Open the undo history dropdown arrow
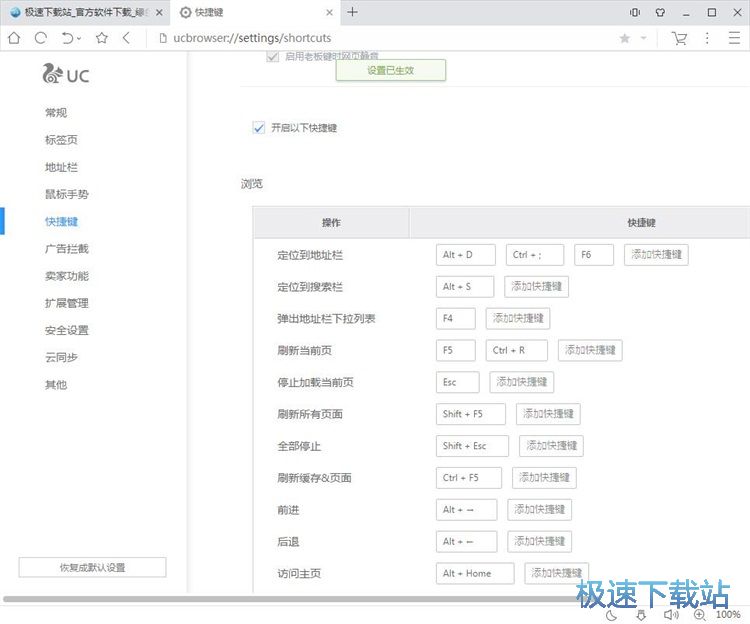Image resolution: width=750 pixels, height=624 pixels. click(79, 38)
